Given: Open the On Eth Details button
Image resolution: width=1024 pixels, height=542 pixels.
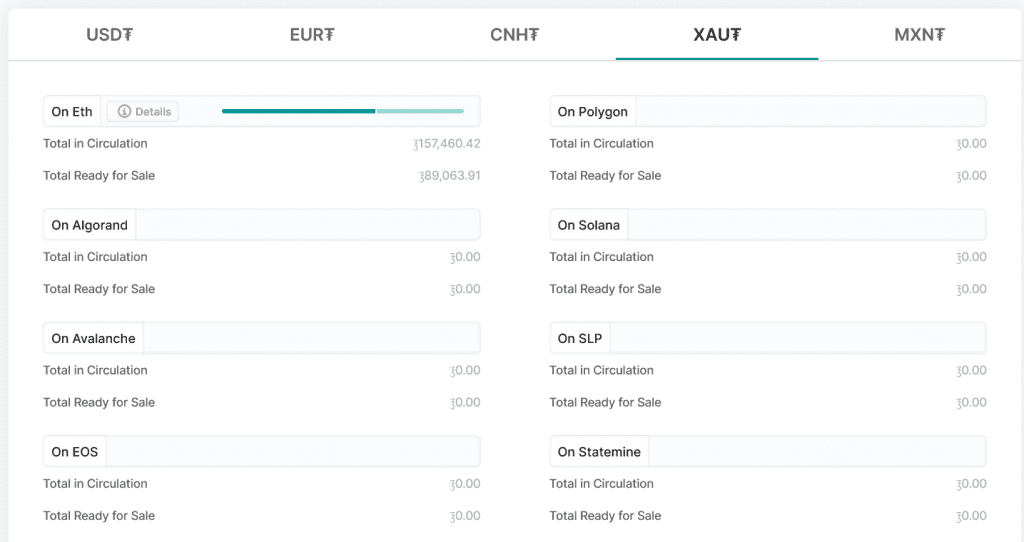Looking at the screenshot, I should tap(143, 112).
